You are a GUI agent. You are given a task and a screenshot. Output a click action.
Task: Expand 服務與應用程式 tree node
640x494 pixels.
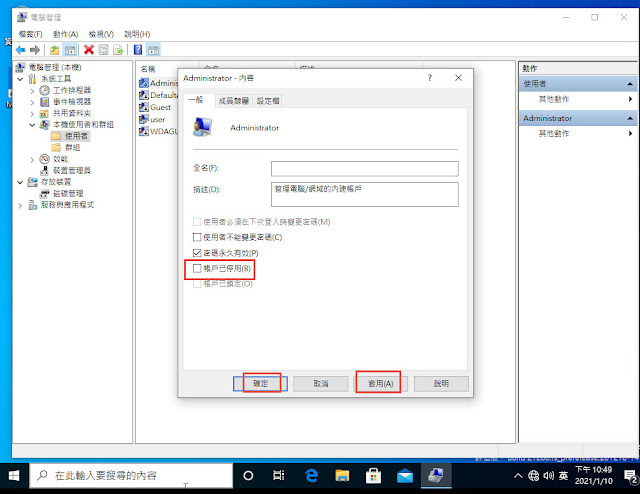(20, 205)
